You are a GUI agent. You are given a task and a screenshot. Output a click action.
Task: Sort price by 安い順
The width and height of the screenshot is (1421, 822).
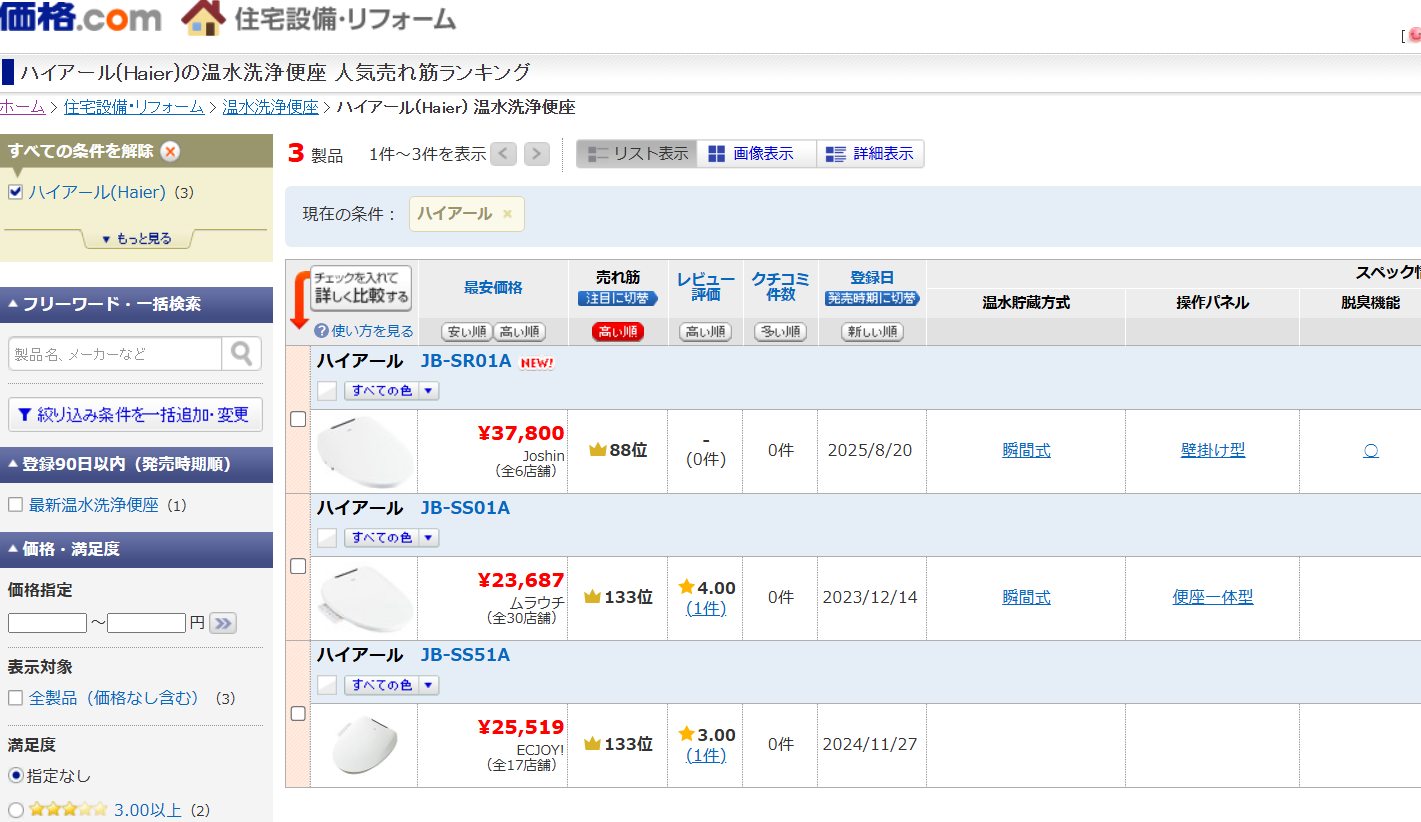(x=467, y=332)
